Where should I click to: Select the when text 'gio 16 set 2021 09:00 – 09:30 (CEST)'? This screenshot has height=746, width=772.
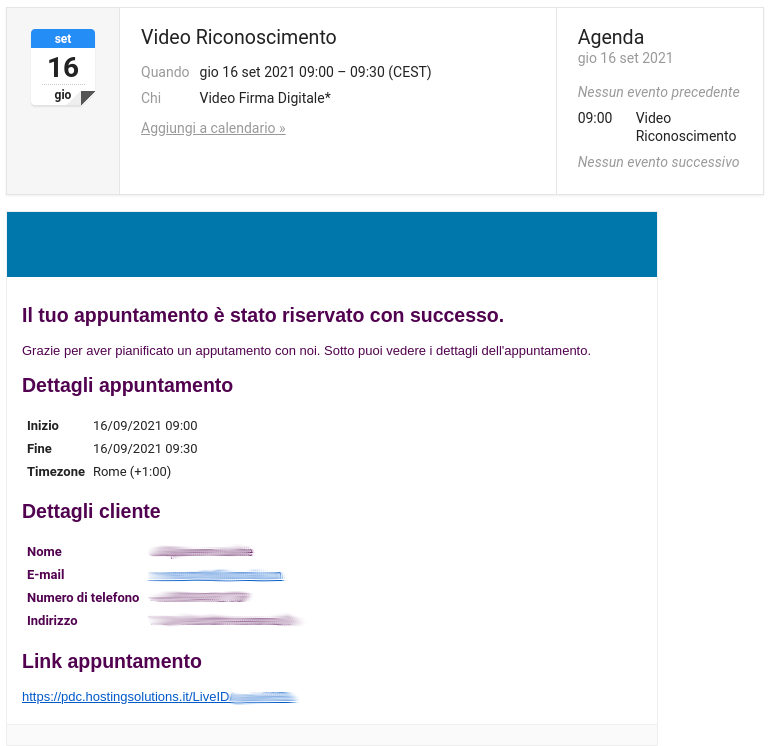coord(315,72)
